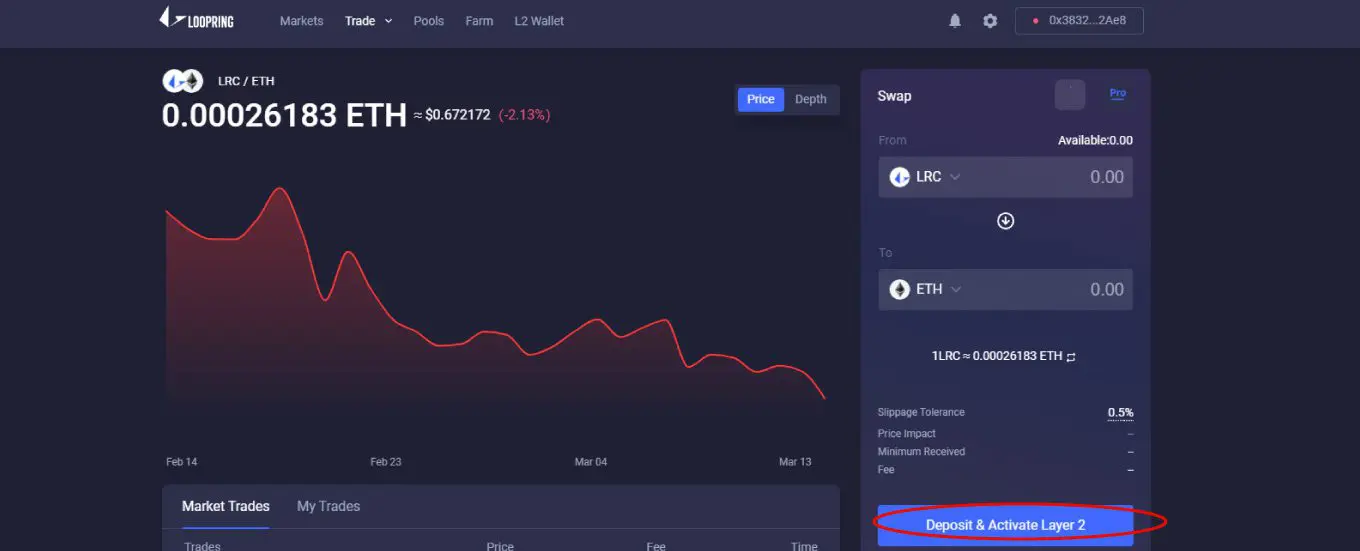Image resolution: width=1360 pixels, height=551 pixels.
Task: Click the Mar 04 axis label
Action: coord(591,462)
